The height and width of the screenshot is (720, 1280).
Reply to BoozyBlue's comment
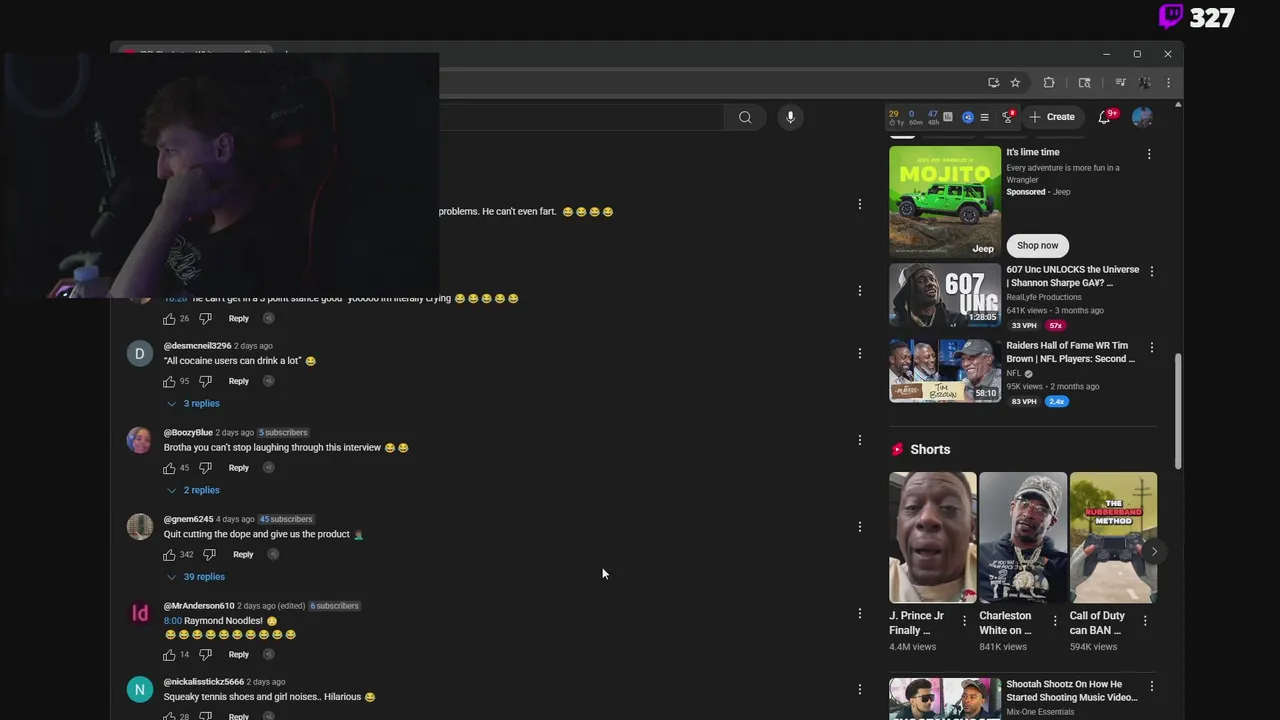(x=238, y=468)
